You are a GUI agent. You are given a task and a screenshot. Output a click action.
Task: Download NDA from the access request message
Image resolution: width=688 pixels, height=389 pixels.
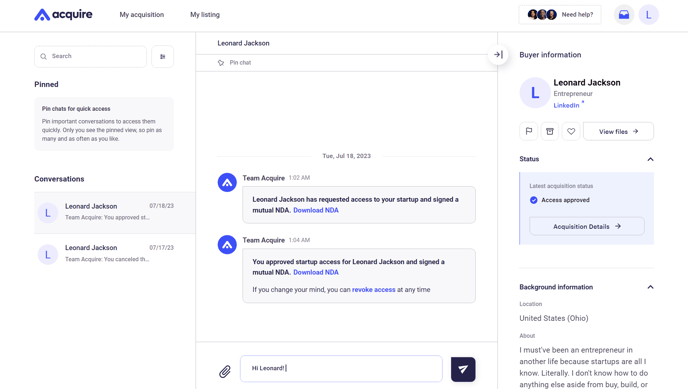(x=316, y=210)
